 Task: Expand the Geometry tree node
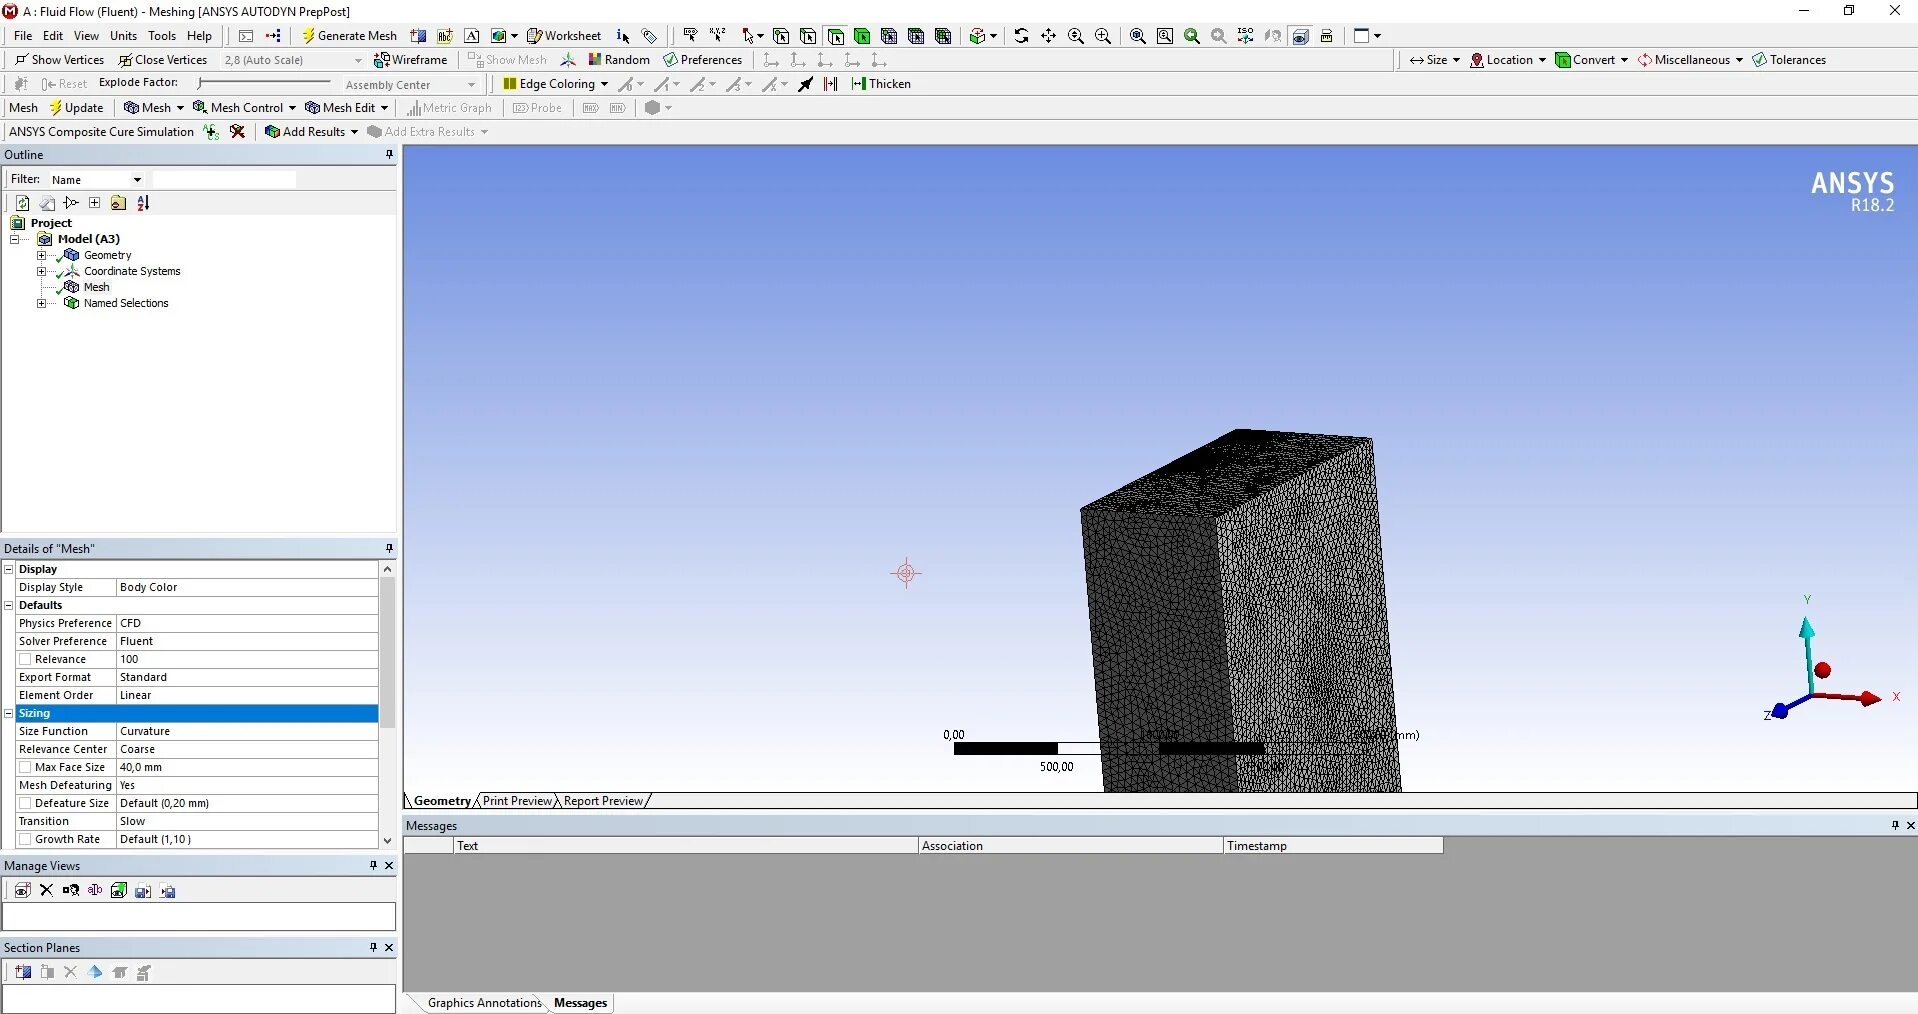tap(41, 255)
